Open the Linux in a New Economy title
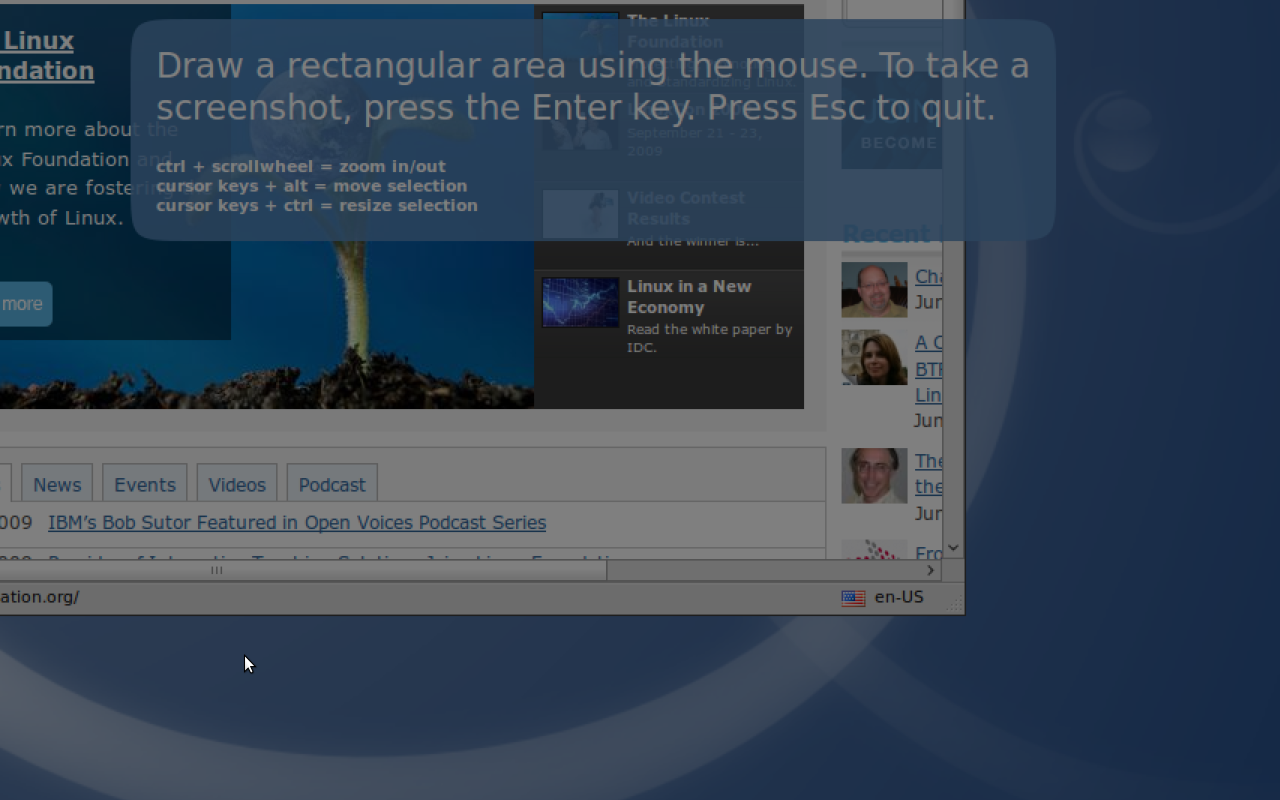 tap(688, 297)
